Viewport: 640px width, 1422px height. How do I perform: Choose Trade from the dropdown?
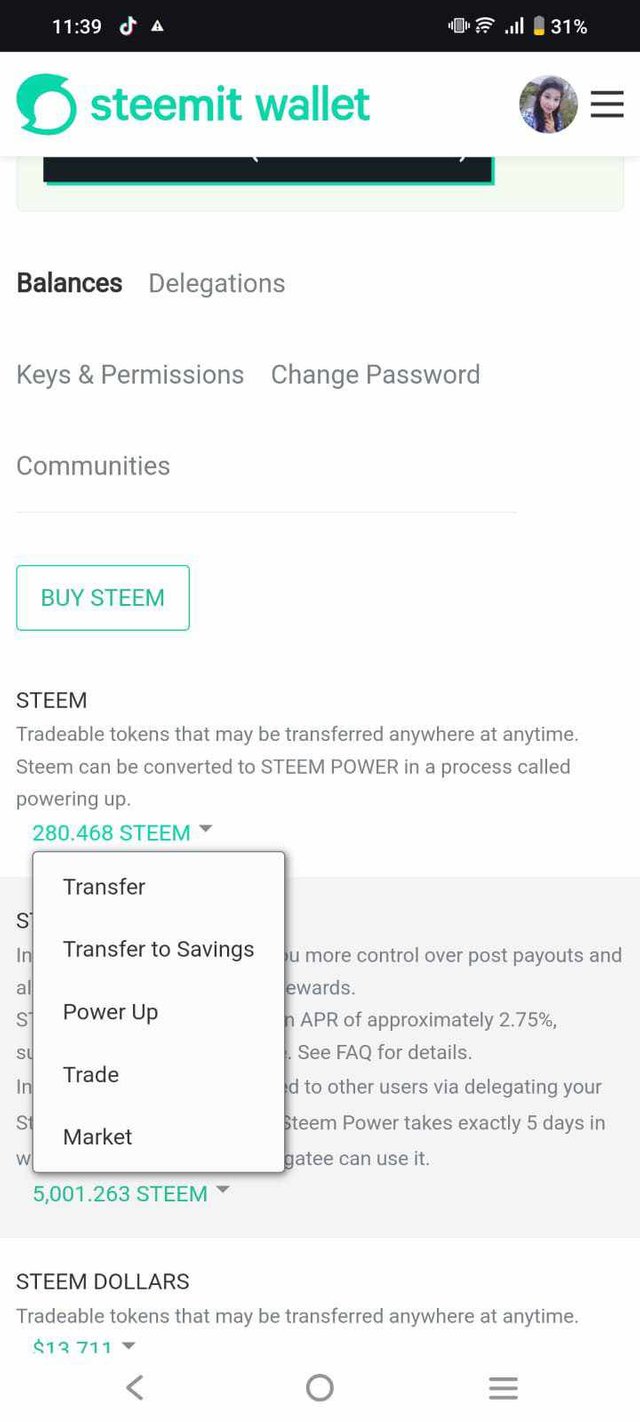(91, 1074)
